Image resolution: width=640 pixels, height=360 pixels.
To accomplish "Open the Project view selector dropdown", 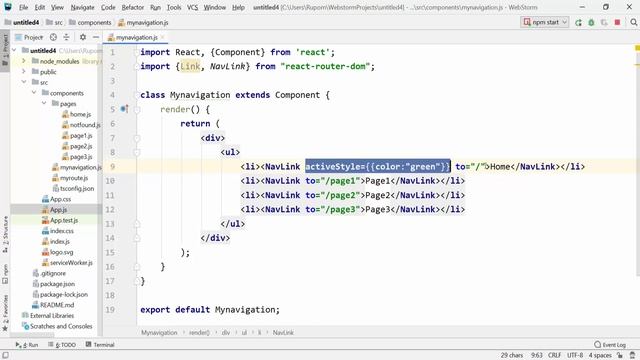I will tap(29, 37).
